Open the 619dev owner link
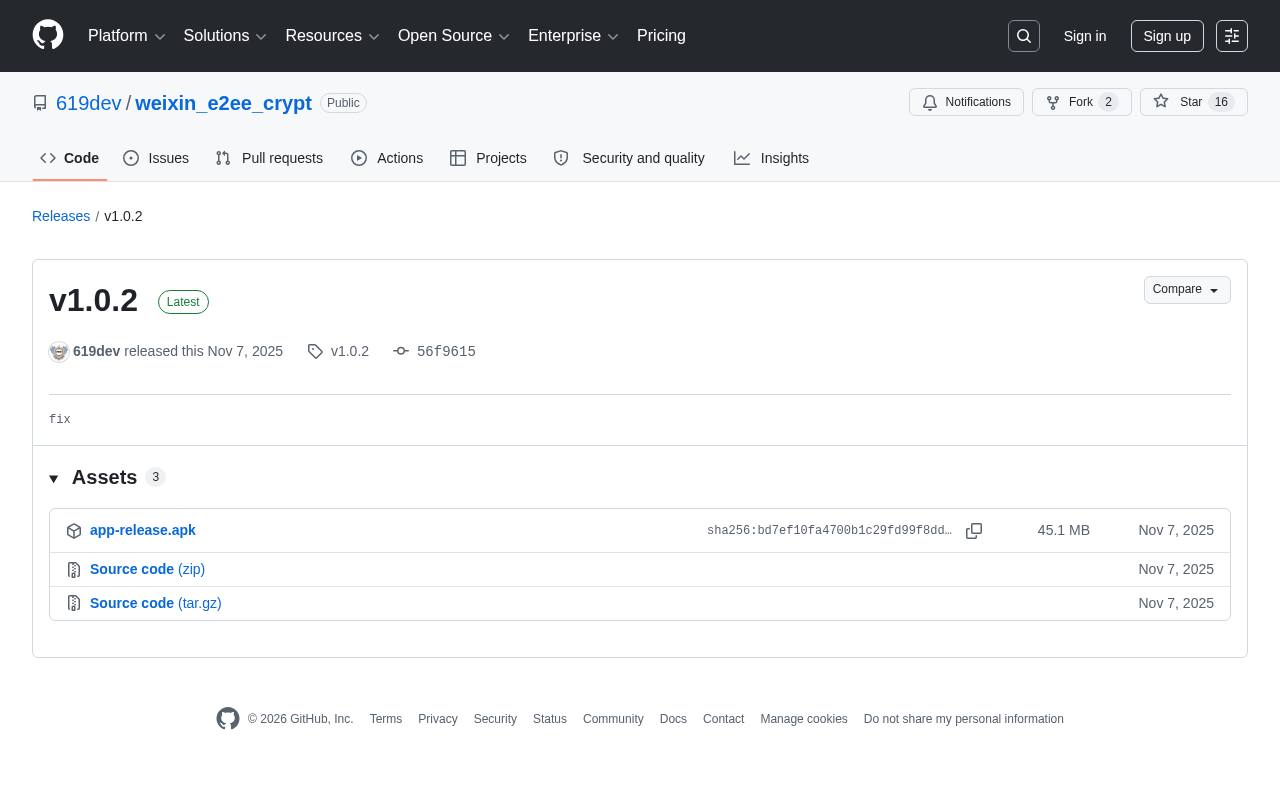This screenshot has width=1280, height=800. coord(89,103)
